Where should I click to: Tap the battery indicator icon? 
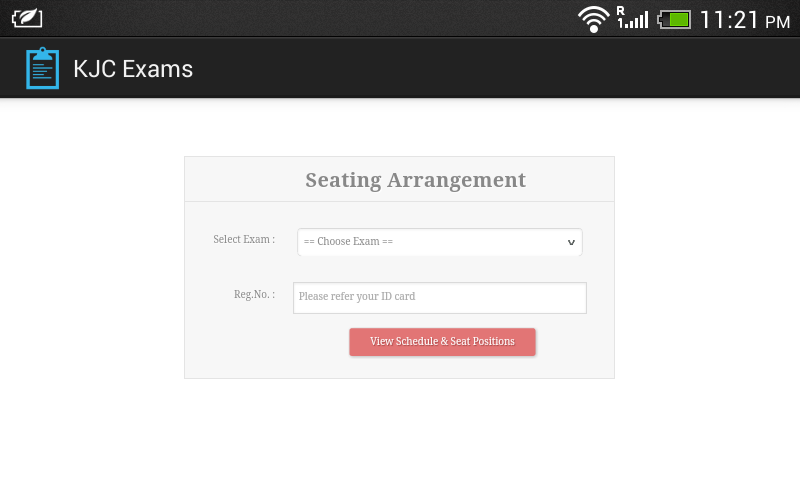tap(674, 20)
